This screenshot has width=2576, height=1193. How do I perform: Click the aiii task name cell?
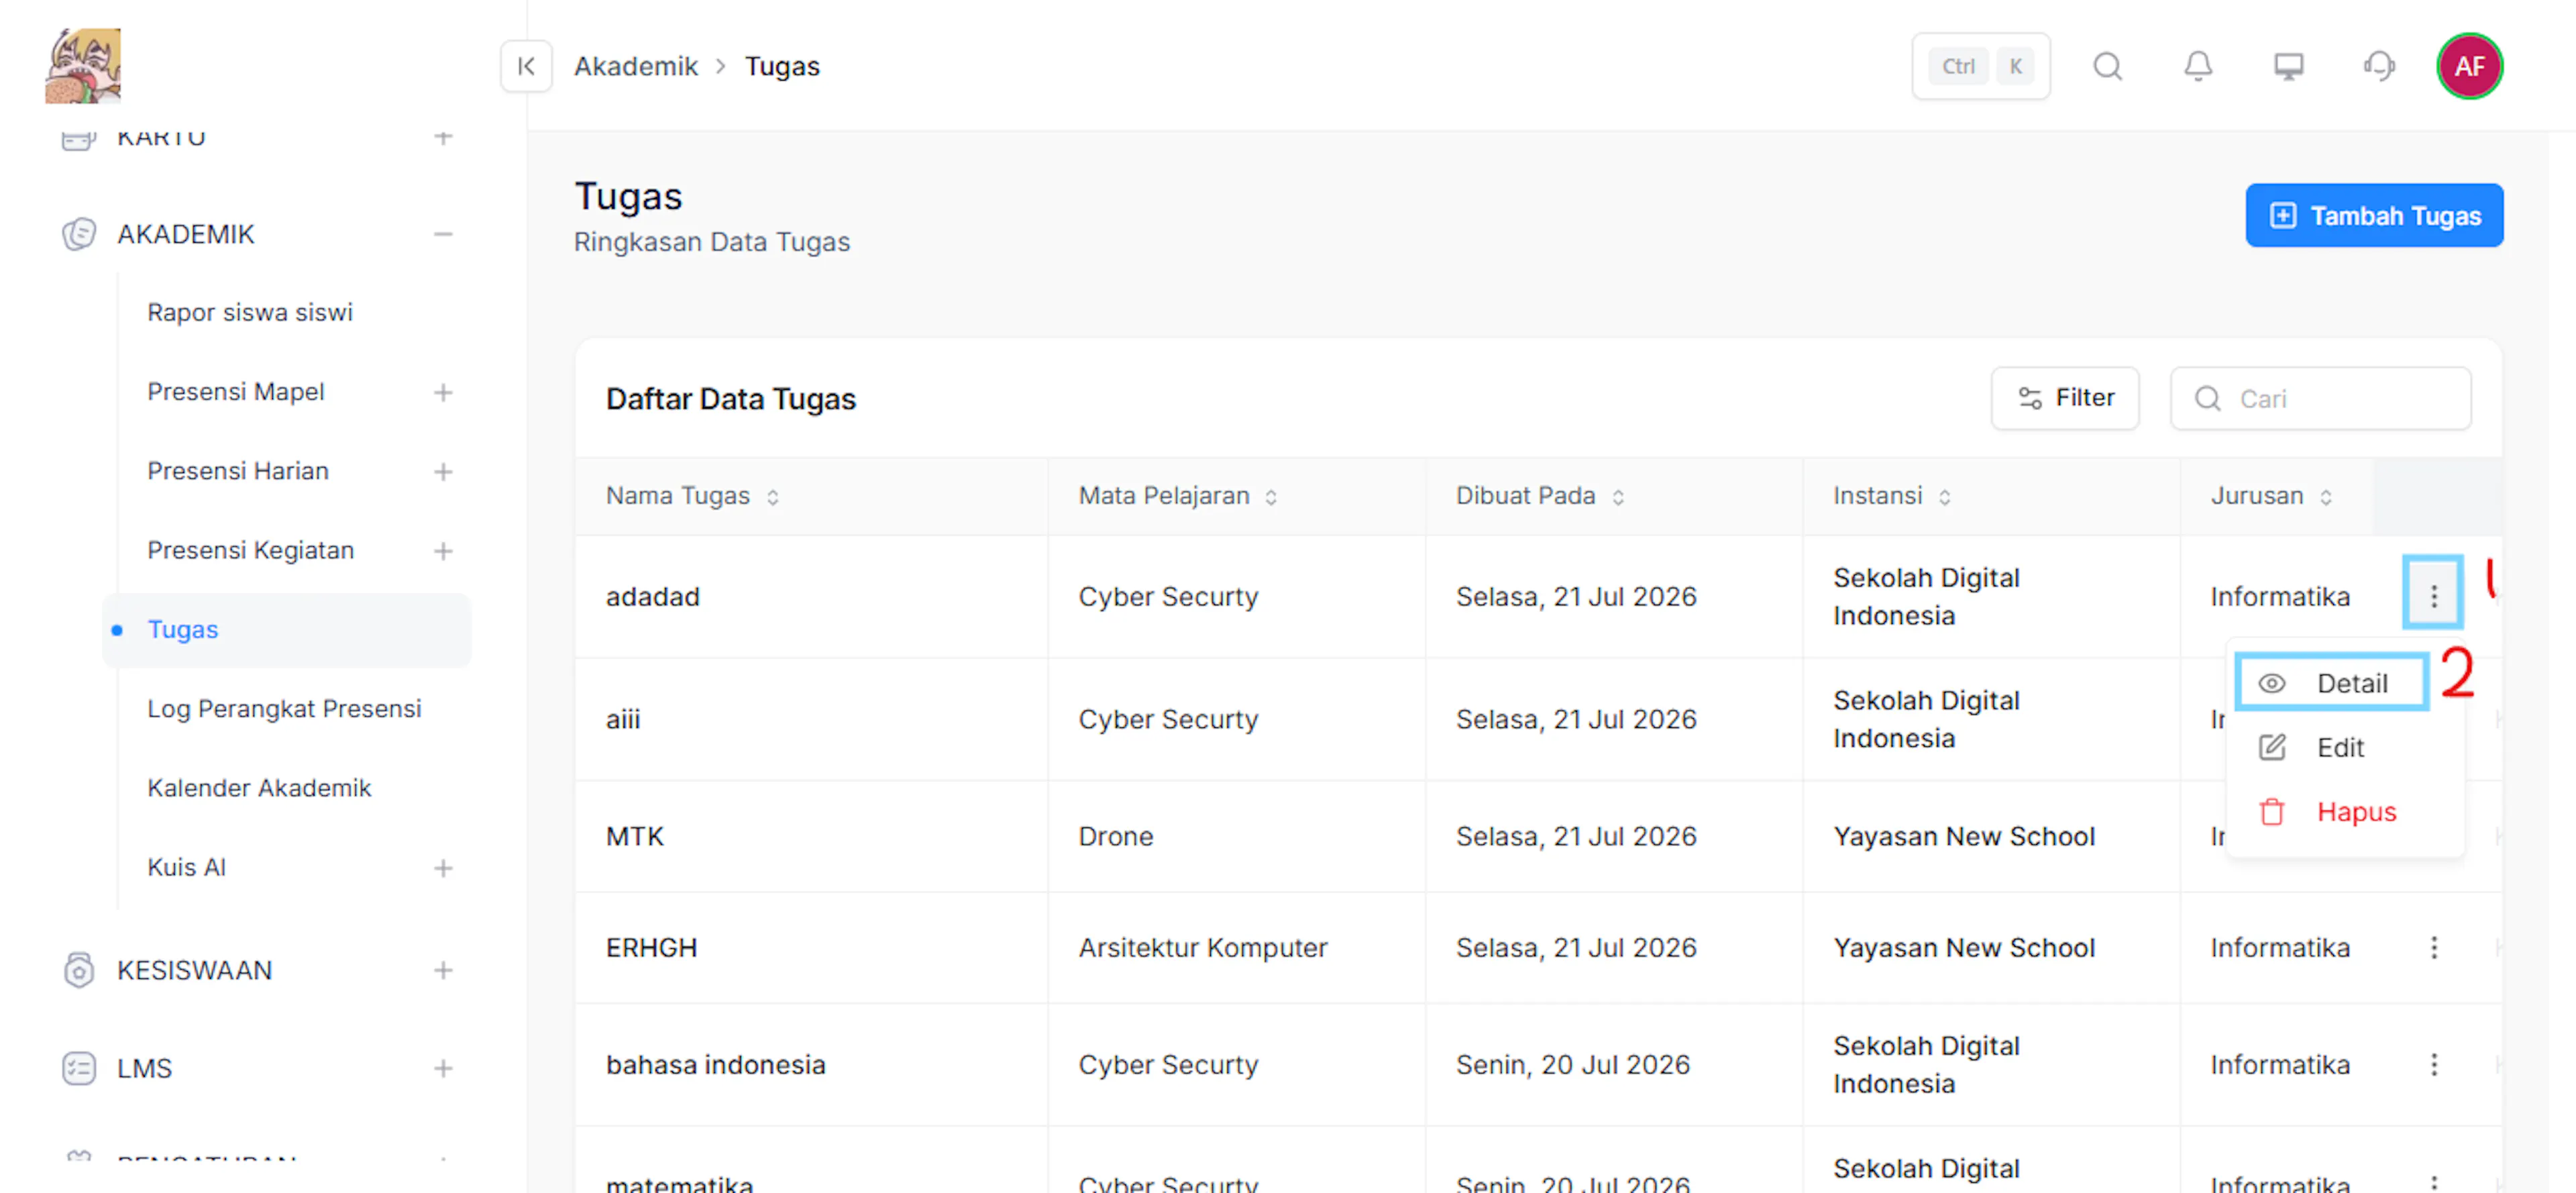(623, 719)
